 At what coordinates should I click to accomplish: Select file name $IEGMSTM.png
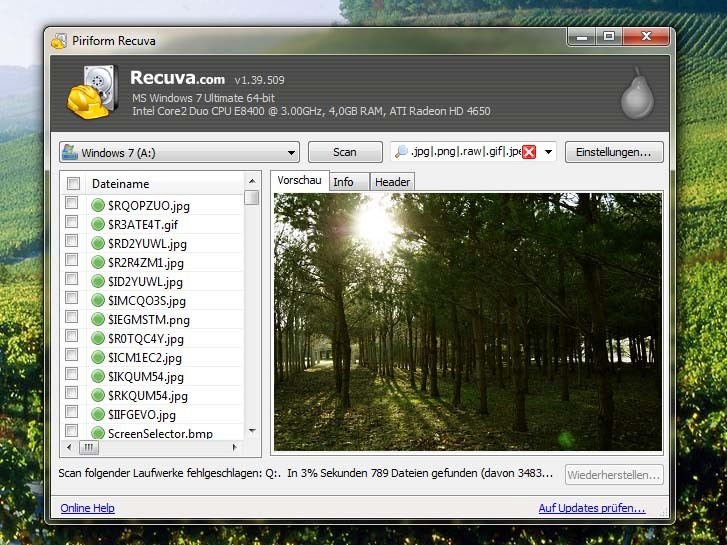tap(149, 320)
